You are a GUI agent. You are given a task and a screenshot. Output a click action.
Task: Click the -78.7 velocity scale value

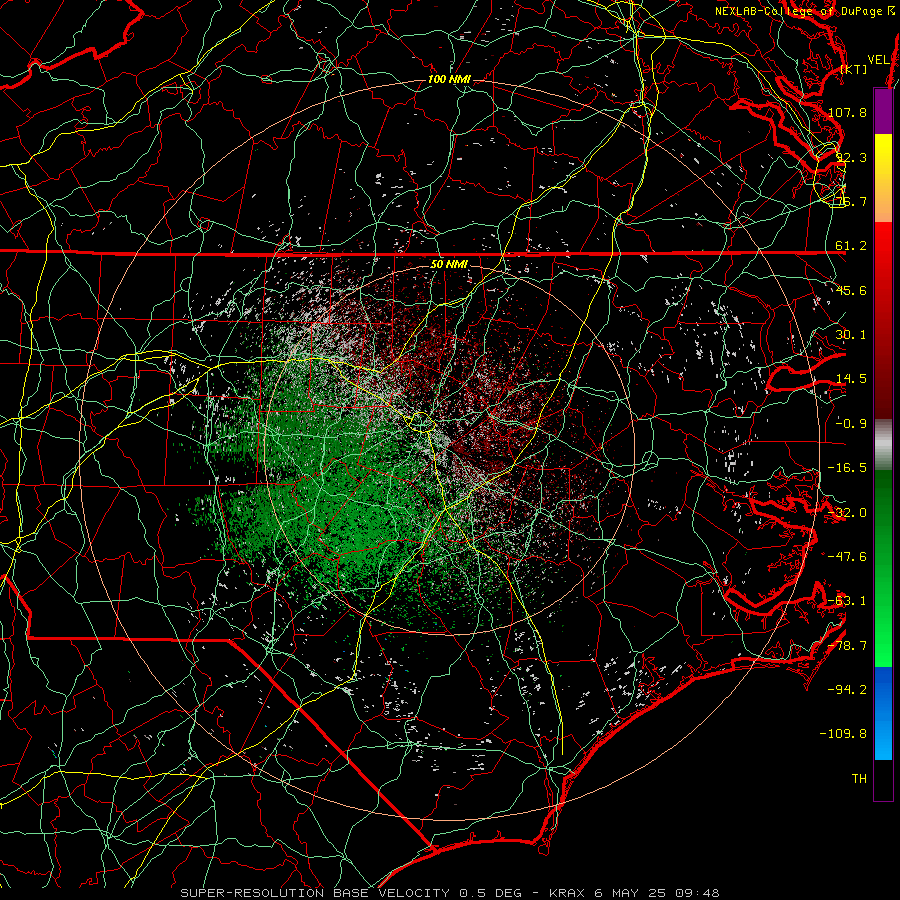point(847,646)
